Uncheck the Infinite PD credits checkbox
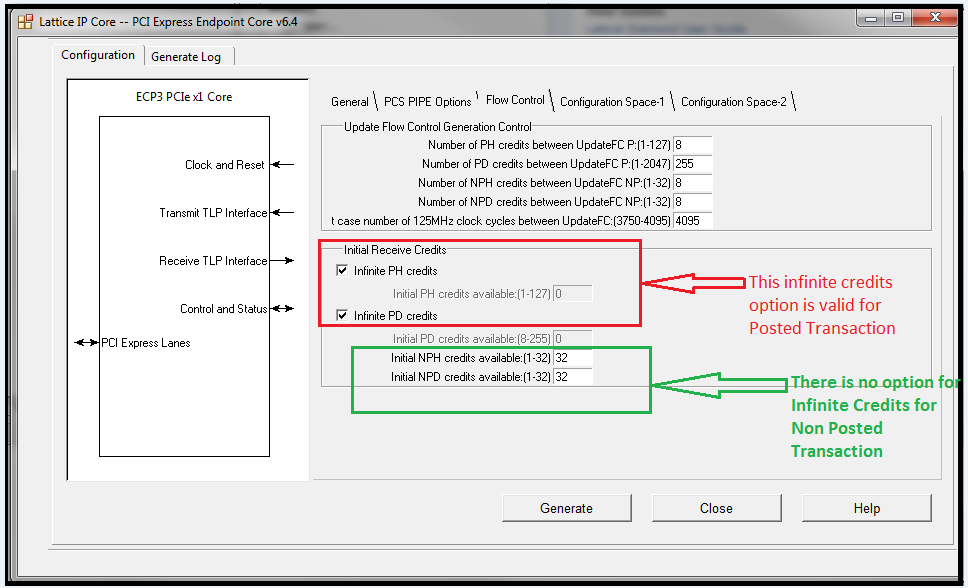Image resolution: width=968 pixels, height=588 pixels. click(342, 316)
